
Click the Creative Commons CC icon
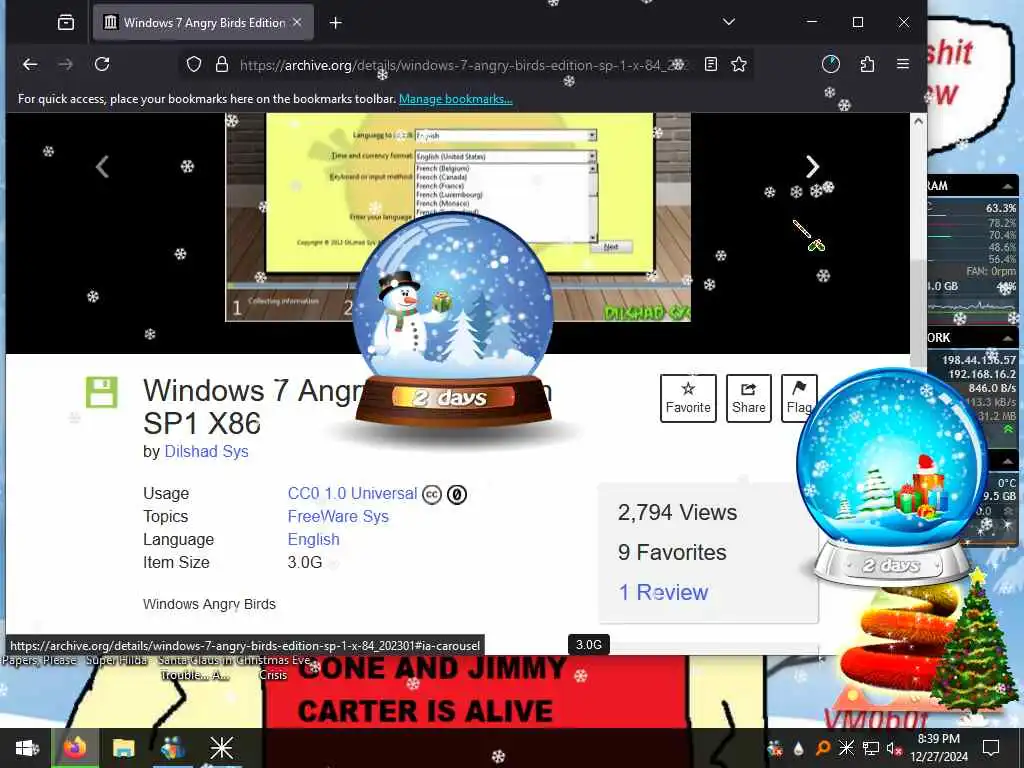pyautogui.click(x=432, y=495)
